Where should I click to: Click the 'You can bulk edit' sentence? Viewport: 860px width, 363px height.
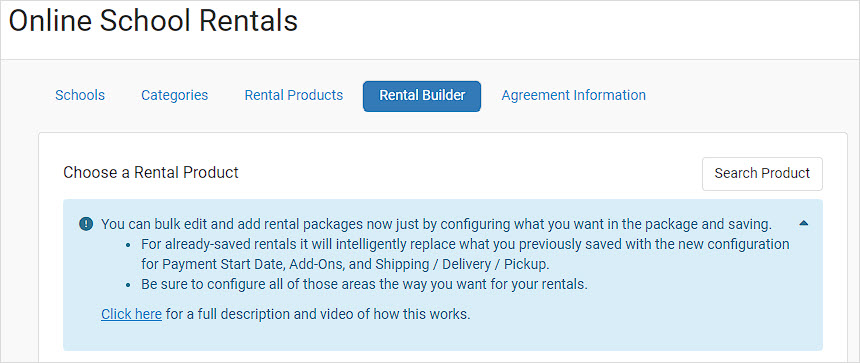(437, 224)
